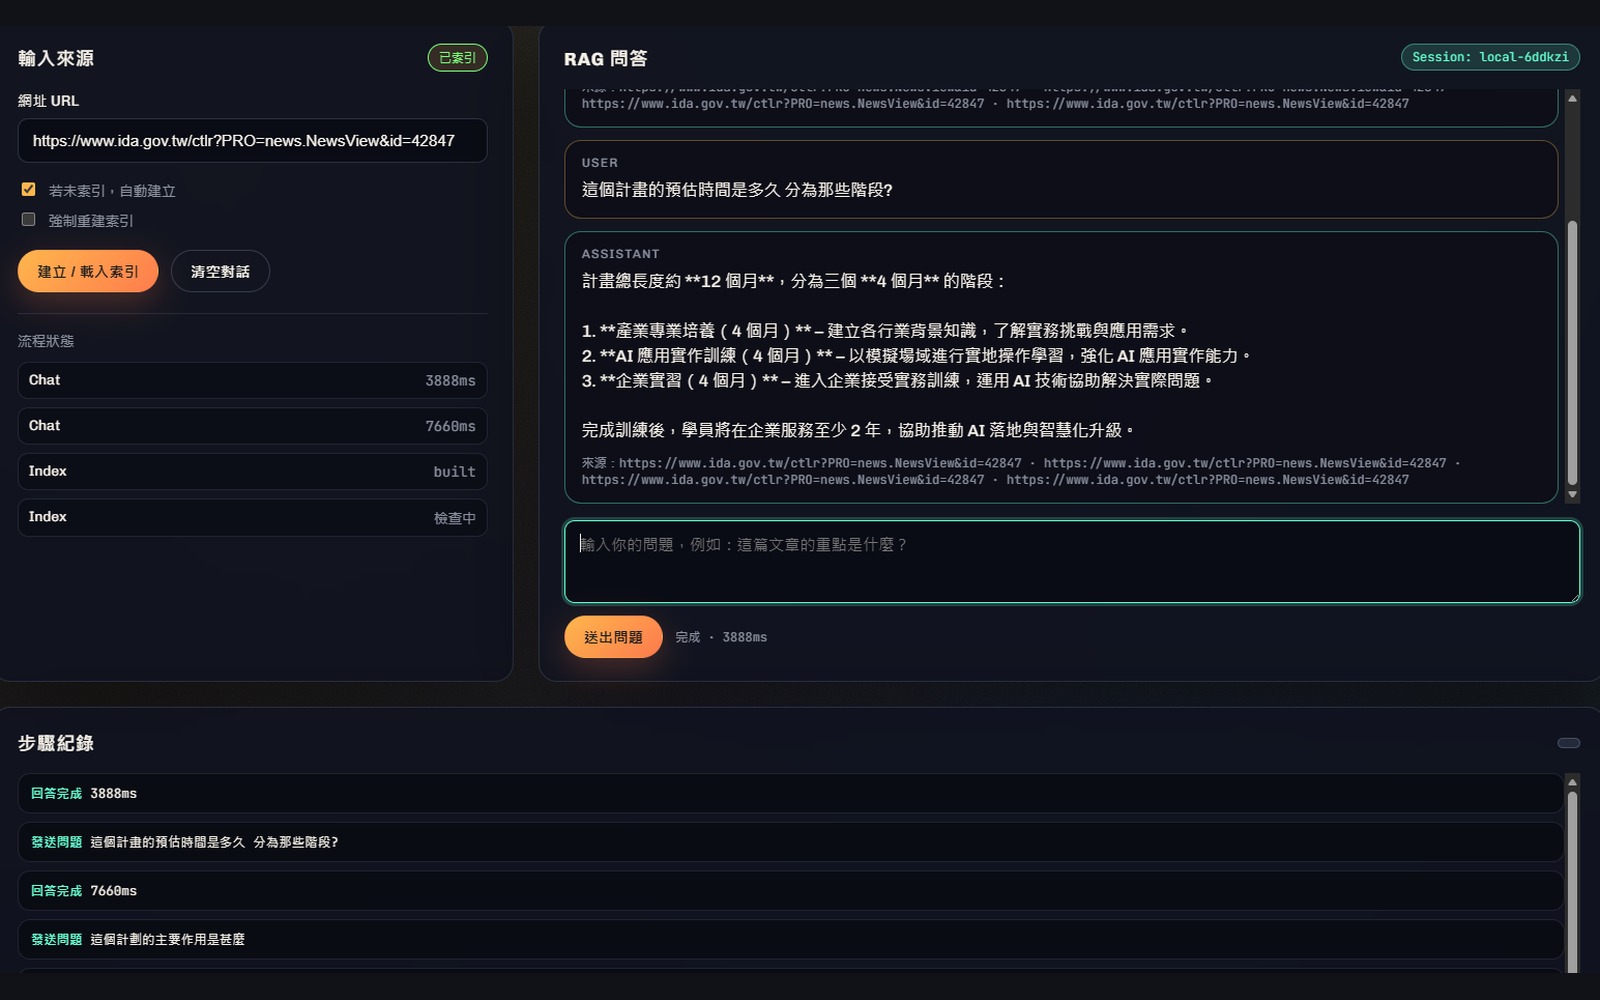1600x1000 pixels.
Task: Click the green 已索引 status badge
Action: (456, 57)
